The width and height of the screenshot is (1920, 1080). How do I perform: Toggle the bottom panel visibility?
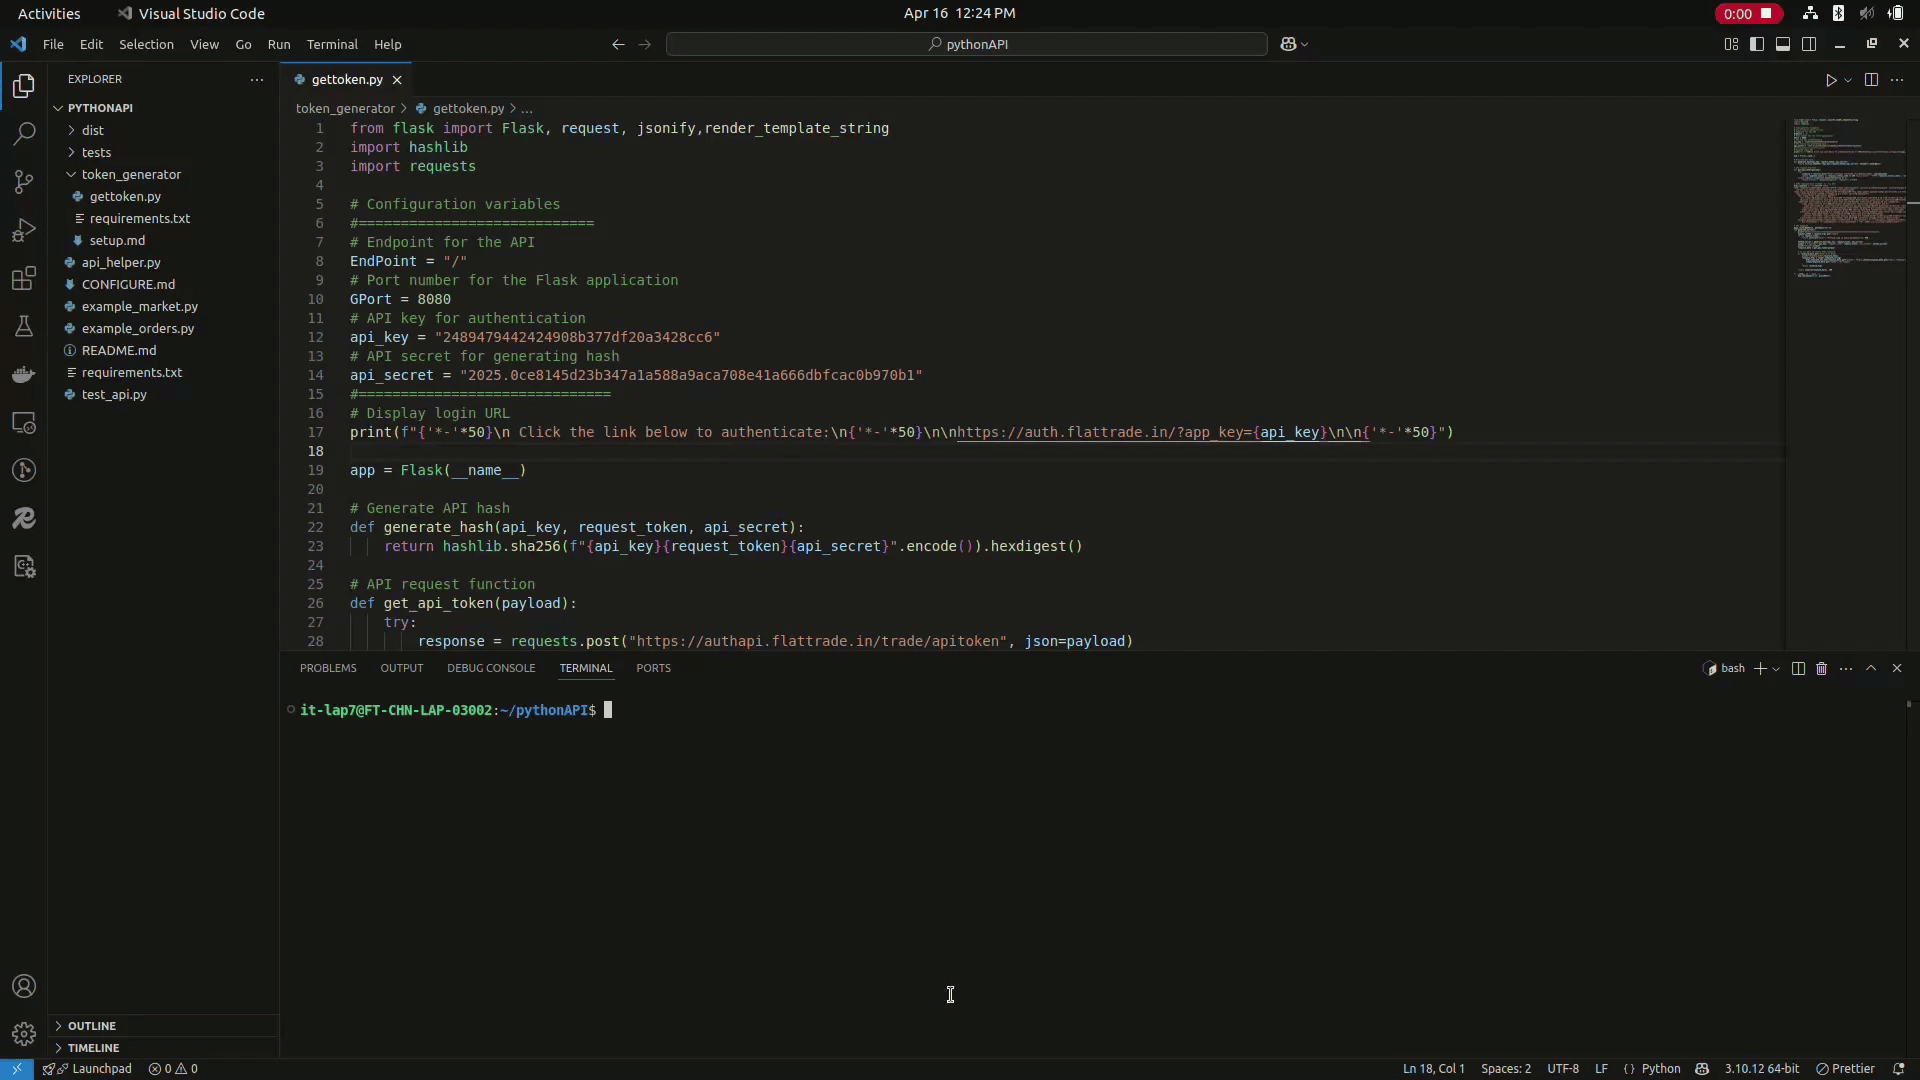[1783, 44]
